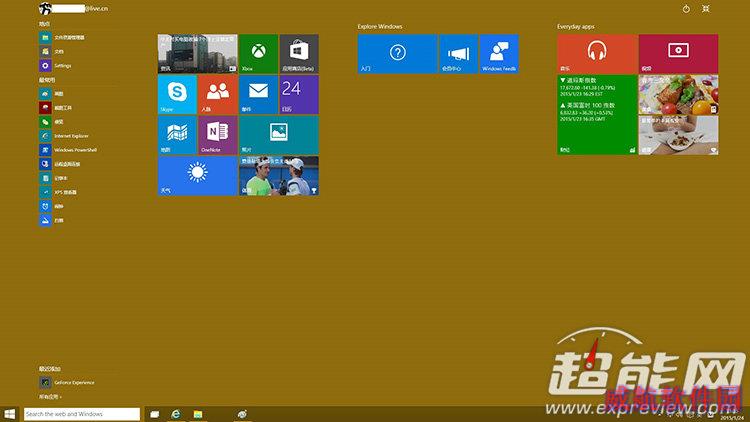
Task: Open the Weather tile with sun icon
Action: point(198,176)
